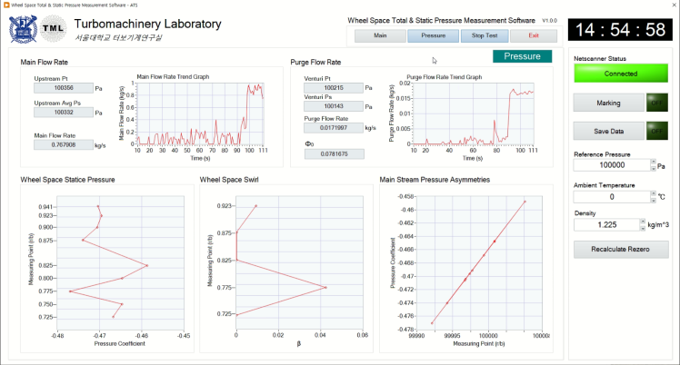Click the Main Stream Pressure Asymmetries chart
This screenshot has height=365, width=680.
pos(479,263)
